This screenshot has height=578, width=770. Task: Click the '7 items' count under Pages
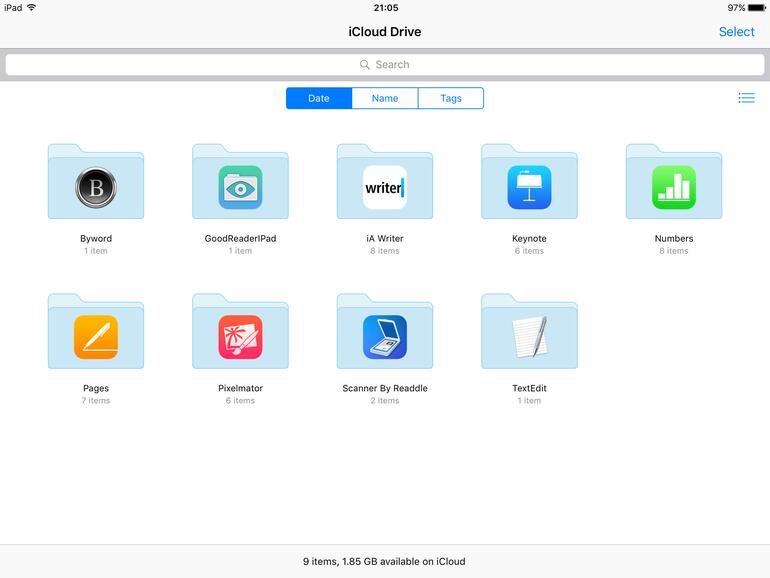(96, 400)
